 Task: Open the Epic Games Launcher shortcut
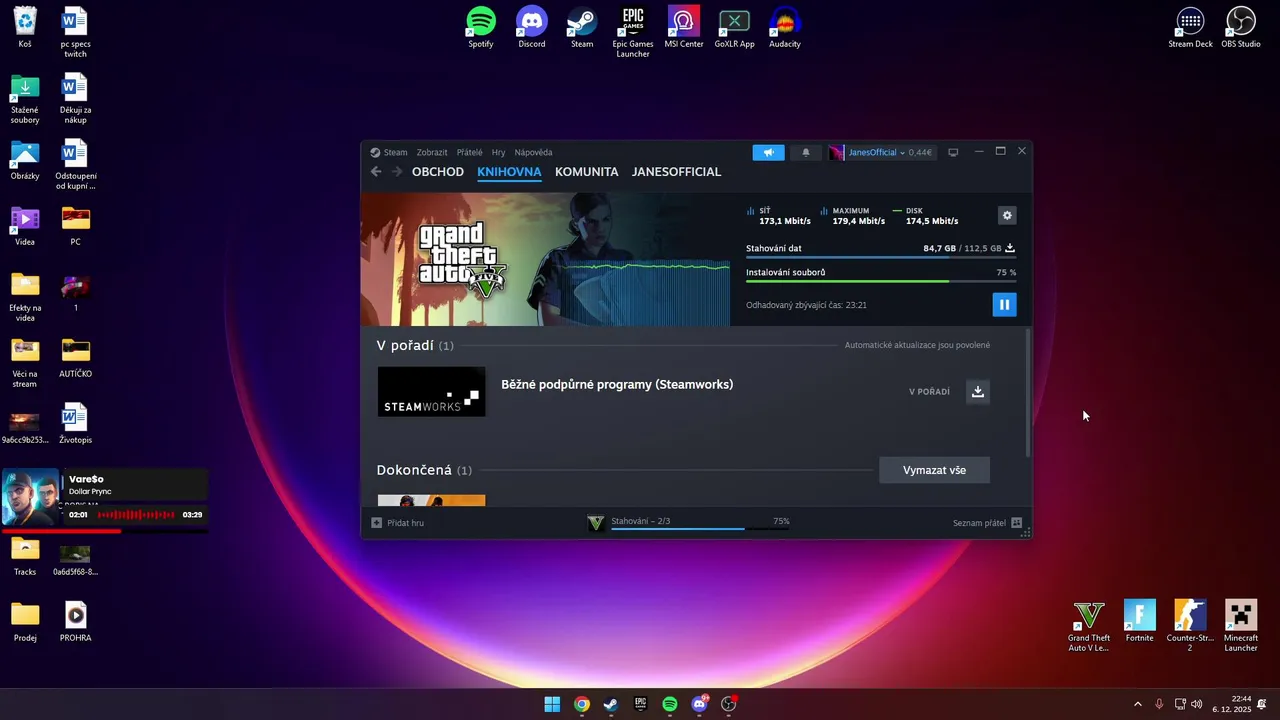coord(633,32)
